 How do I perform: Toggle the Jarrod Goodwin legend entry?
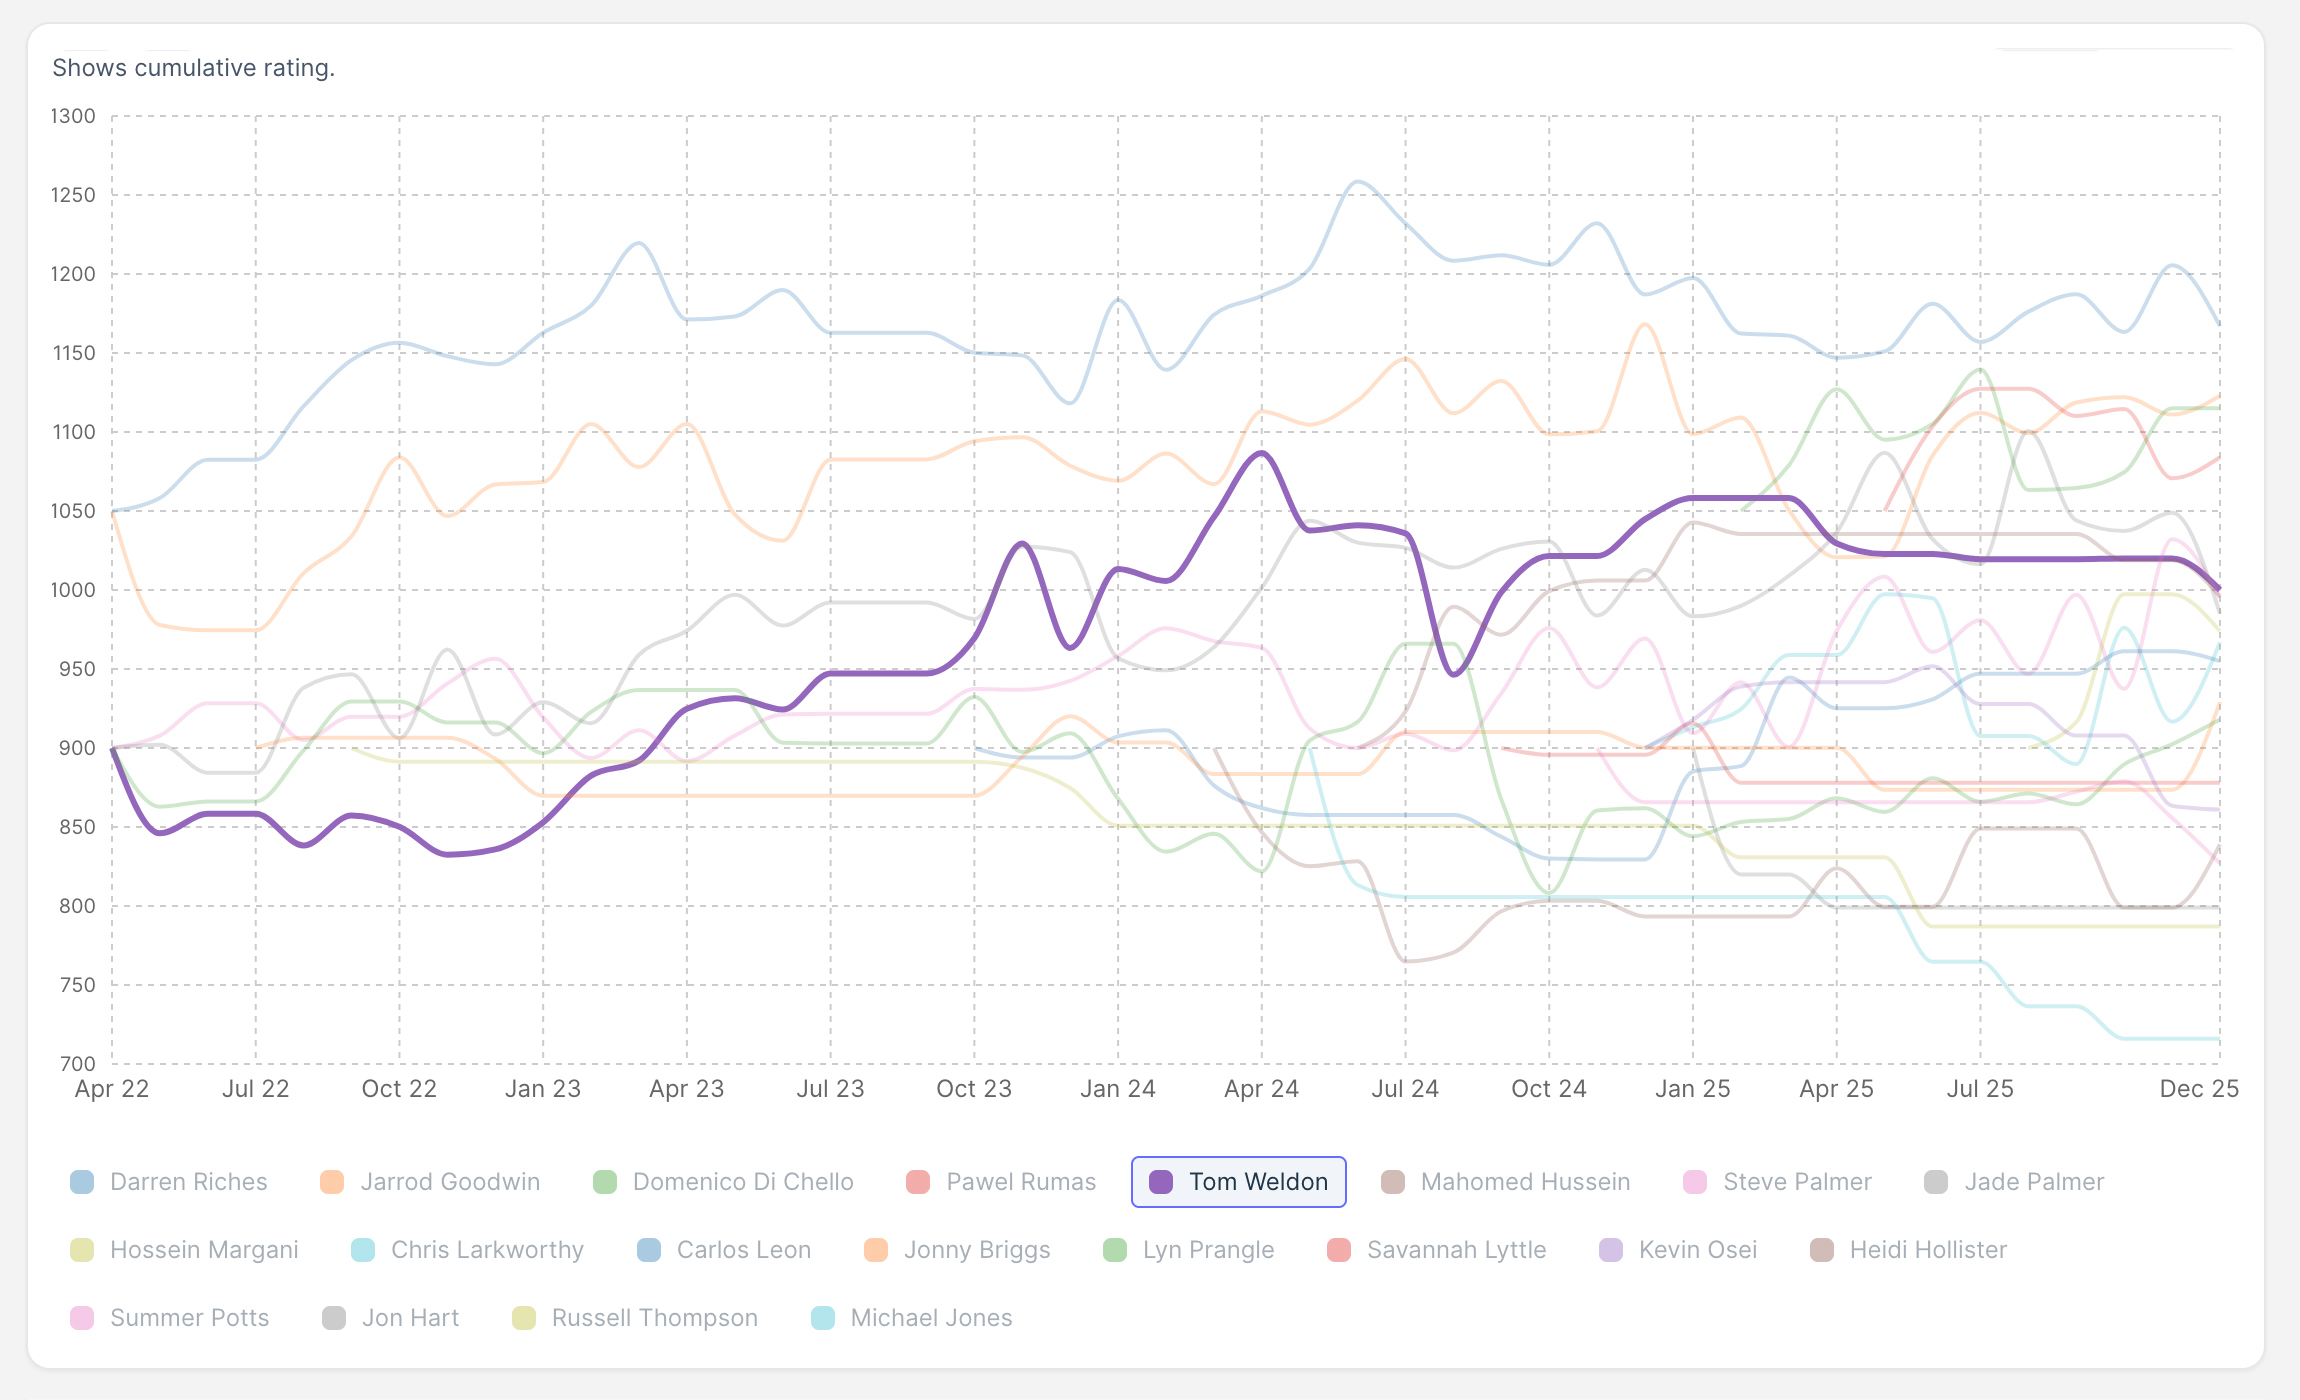430,1182
